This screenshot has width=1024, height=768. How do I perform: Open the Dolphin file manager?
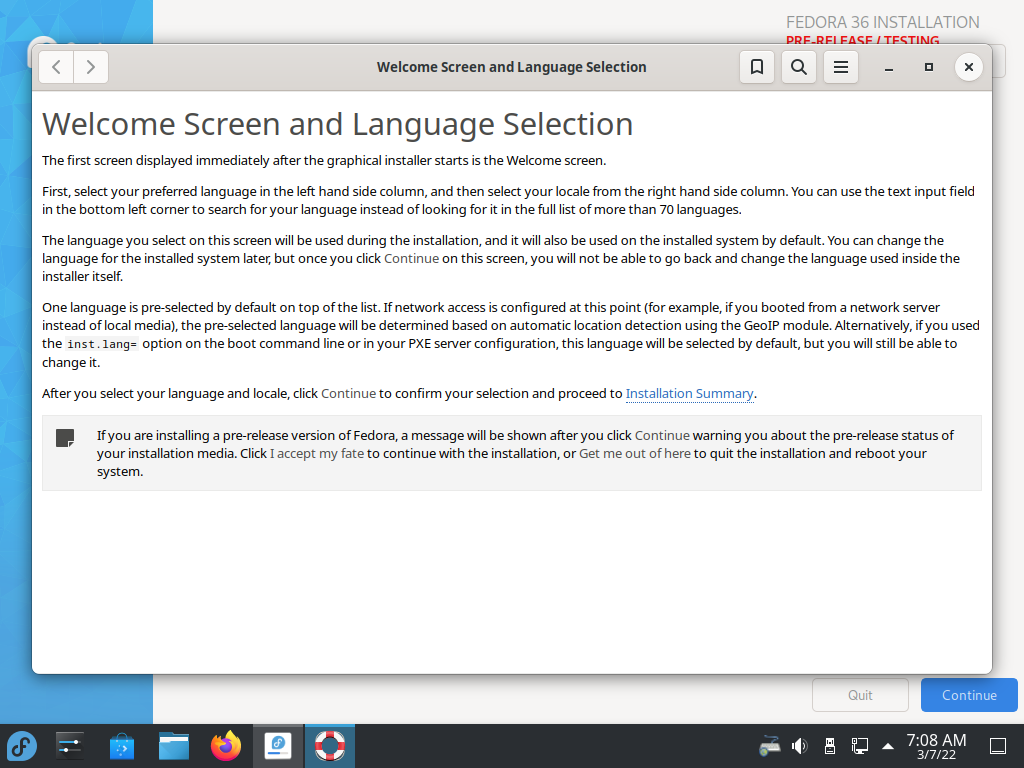click(x=174, y=746)
